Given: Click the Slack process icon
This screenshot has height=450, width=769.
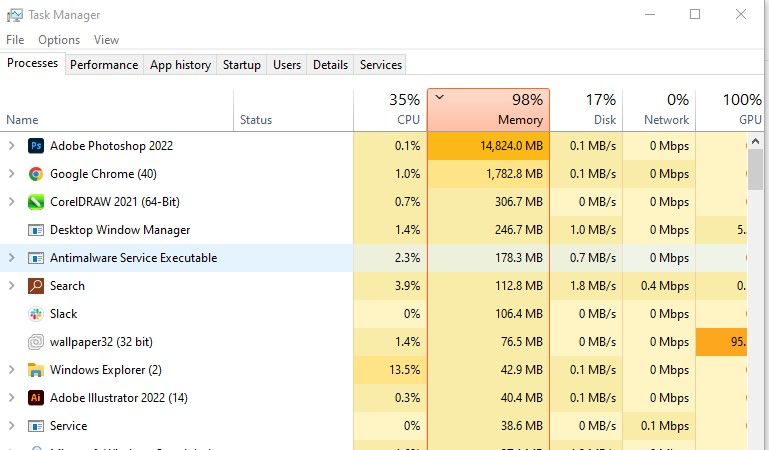Looking at the screenshot, I should (36, 314).
